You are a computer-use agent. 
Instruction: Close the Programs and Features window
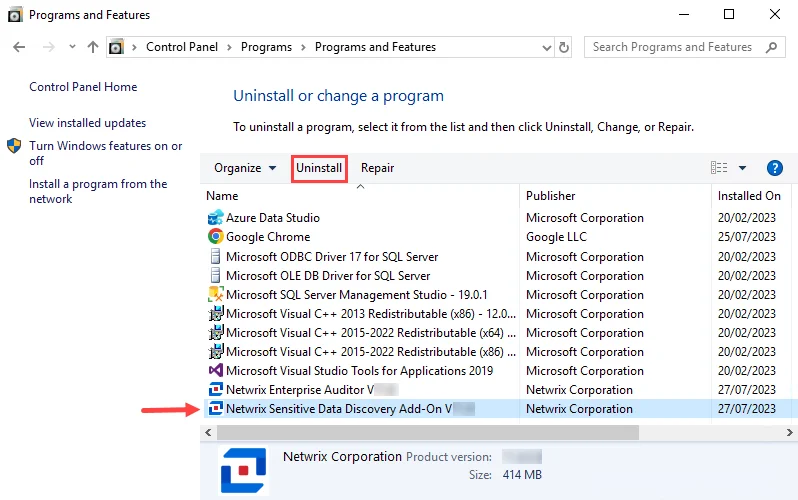point(775,14)
